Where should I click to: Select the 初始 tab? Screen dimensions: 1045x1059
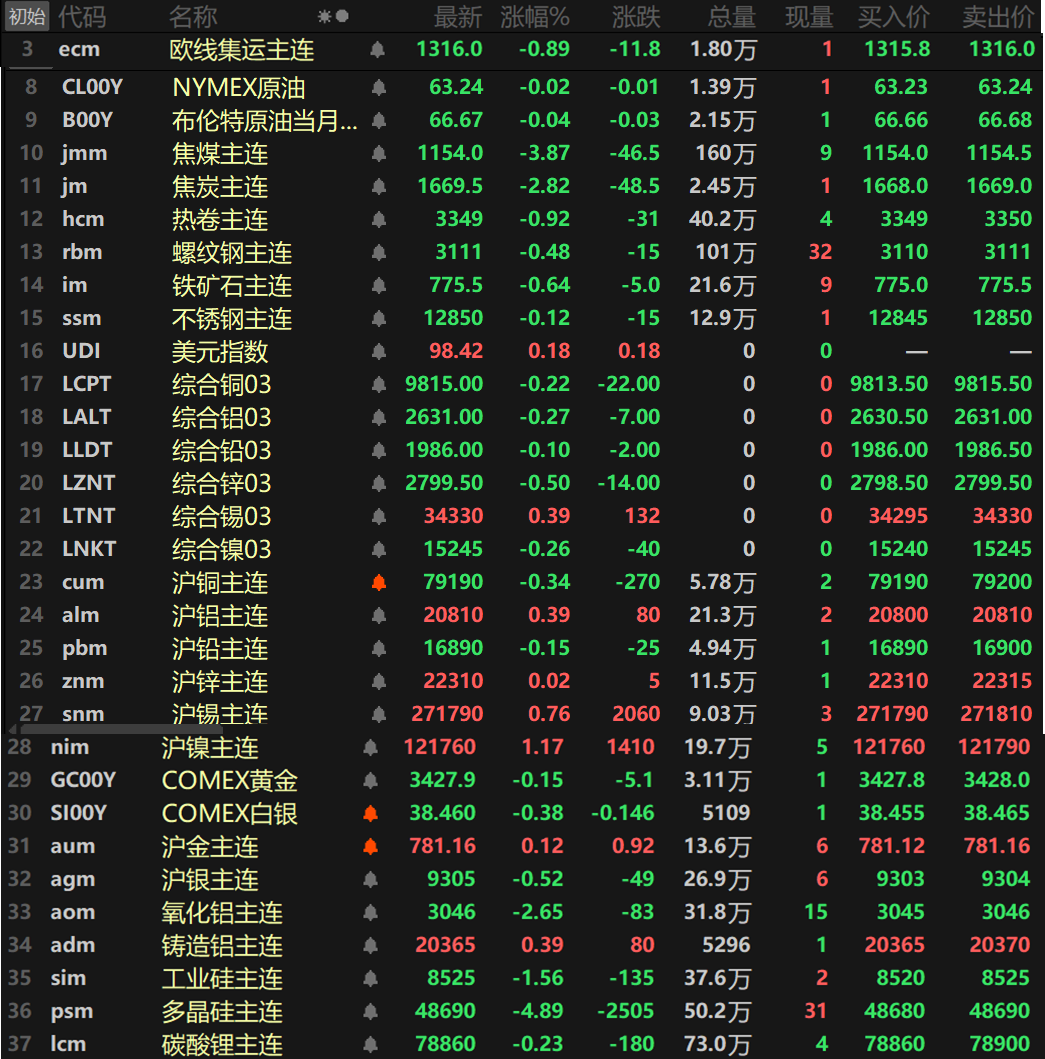[x=27, y=16]
